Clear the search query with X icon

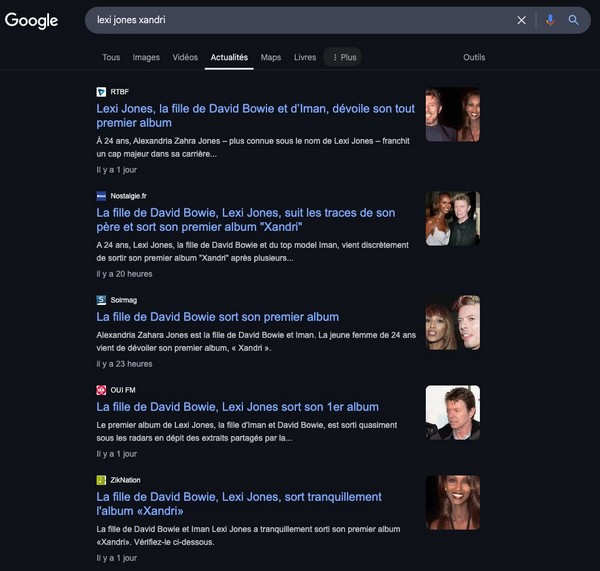tap(521, 20)
